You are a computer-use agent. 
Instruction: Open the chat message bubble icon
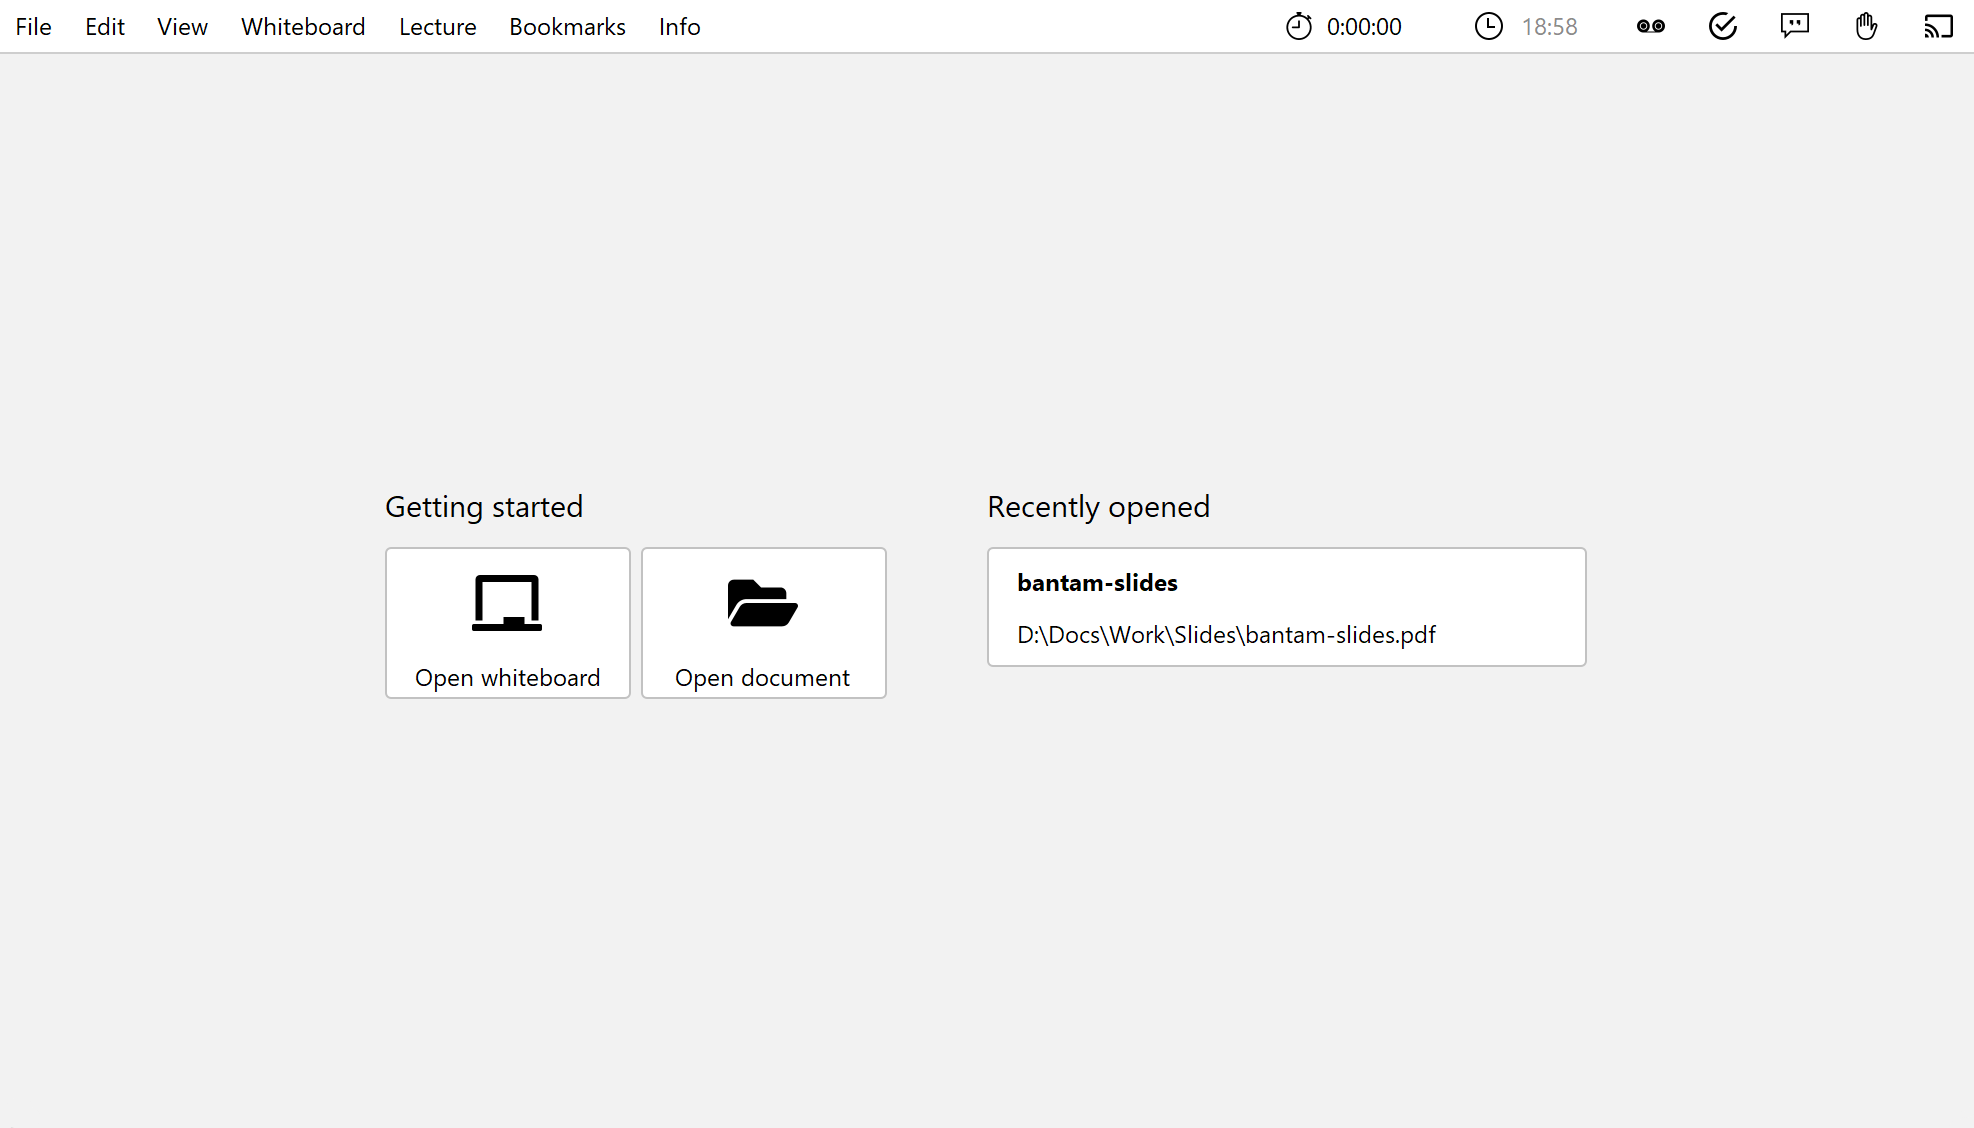click(x=1794, y=27)
